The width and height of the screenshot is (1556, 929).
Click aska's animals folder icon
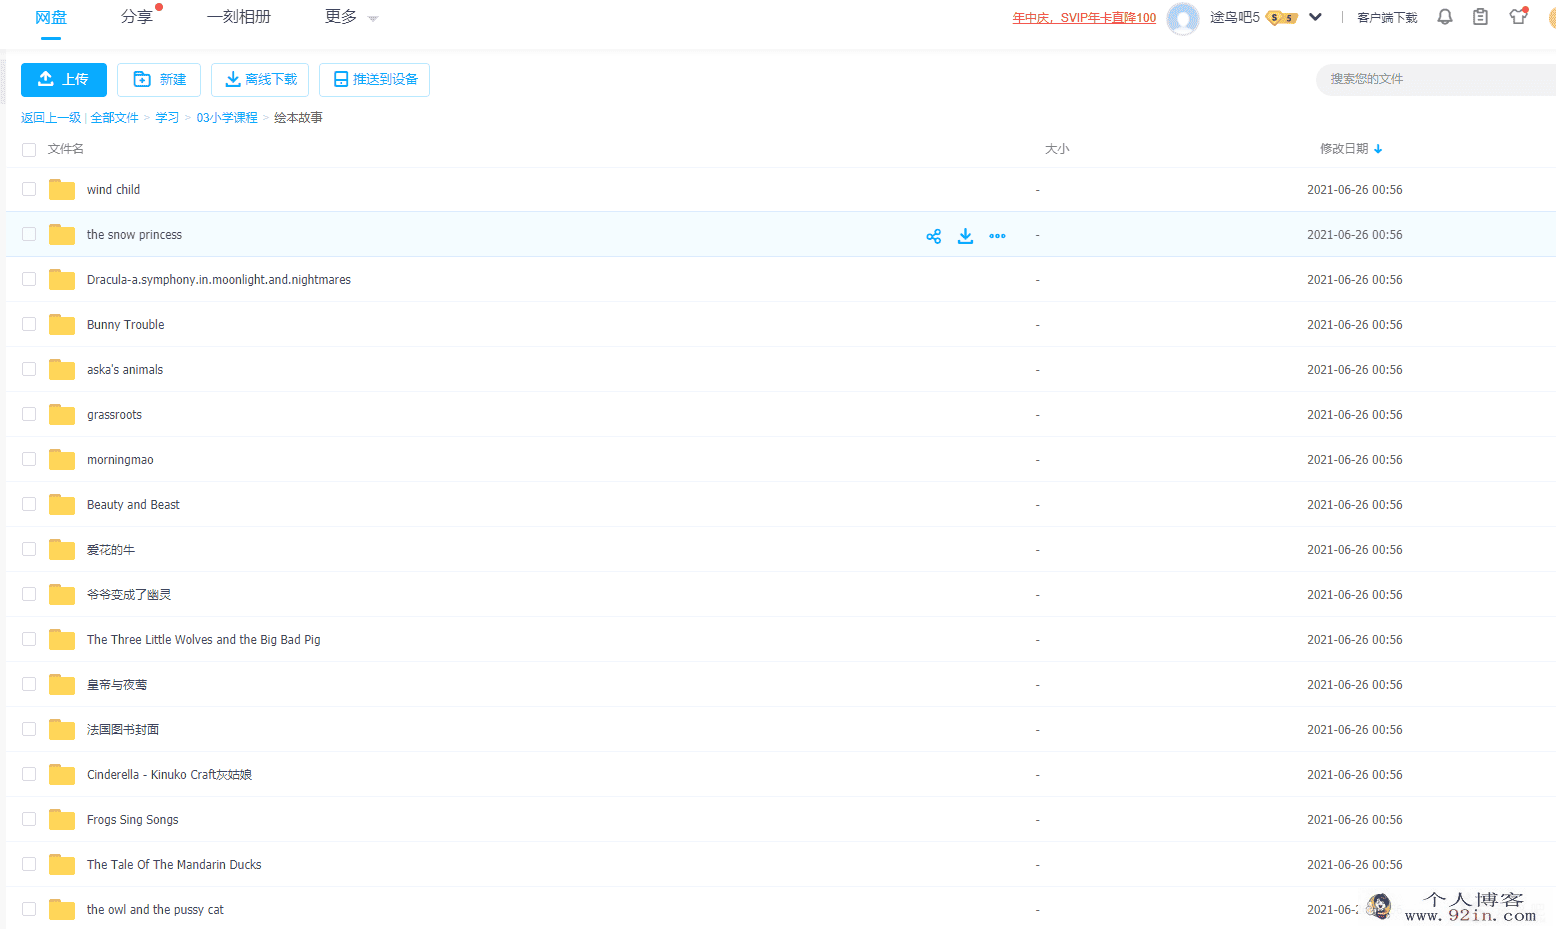coord(62,369)
